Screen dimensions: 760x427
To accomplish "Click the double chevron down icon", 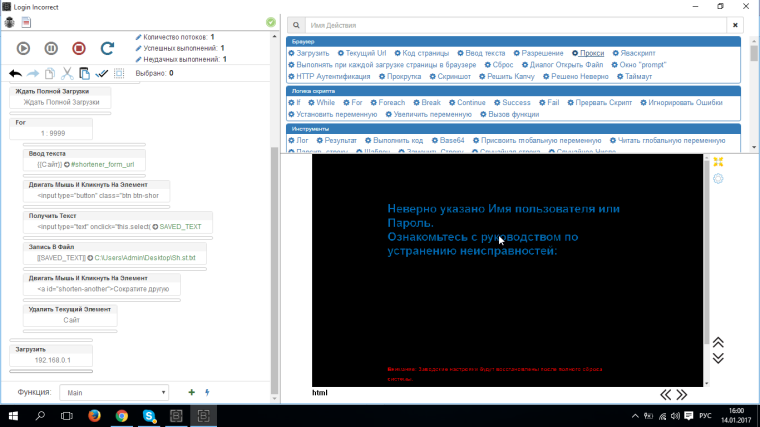I will (x=718, y=358).
